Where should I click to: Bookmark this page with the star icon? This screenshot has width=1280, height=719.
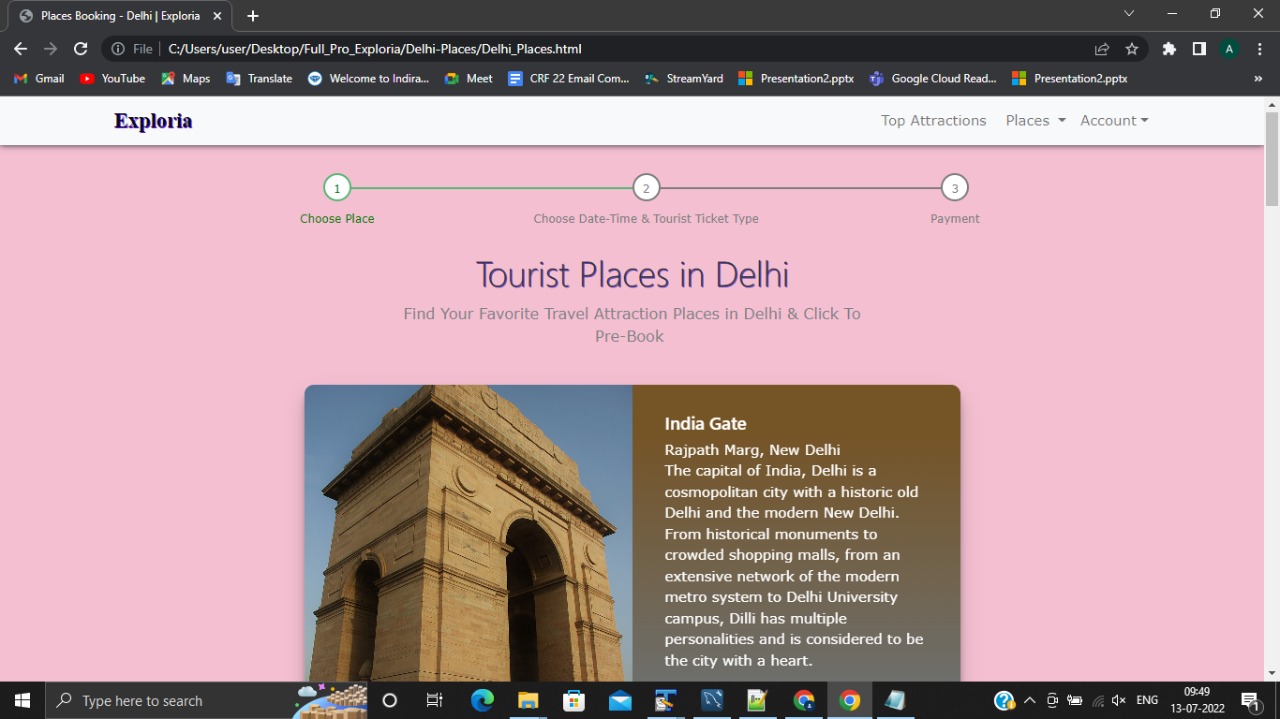tap(1132, 48)
